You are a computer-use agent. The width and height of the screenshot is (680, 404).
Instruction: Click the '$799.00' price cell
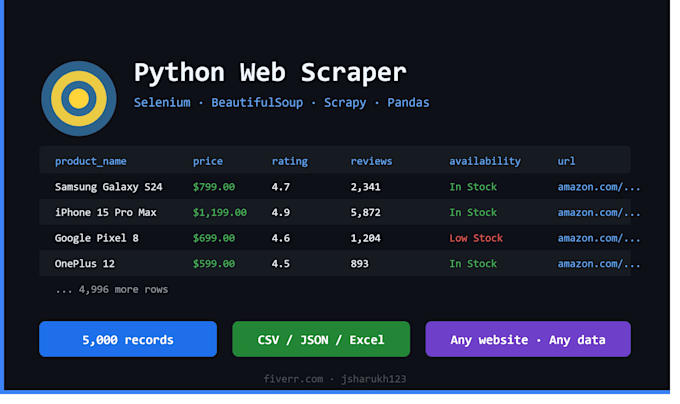214,187
